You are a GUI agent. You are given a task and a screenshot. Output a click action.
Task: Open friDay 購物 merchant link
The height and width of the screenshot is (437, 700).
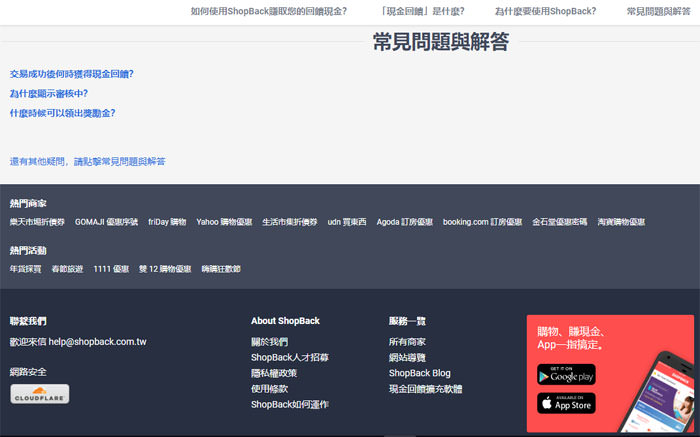coord(167,222)
